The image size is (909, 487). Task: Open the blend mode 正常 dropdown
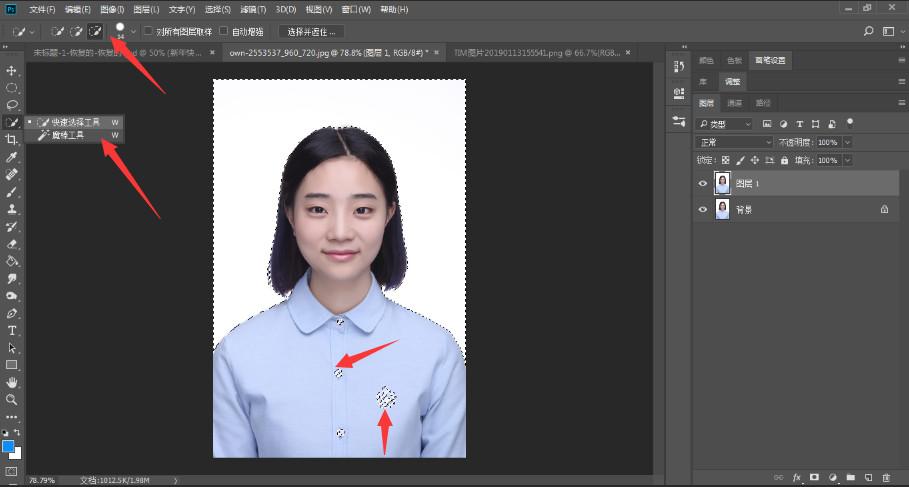pos(735,143)
